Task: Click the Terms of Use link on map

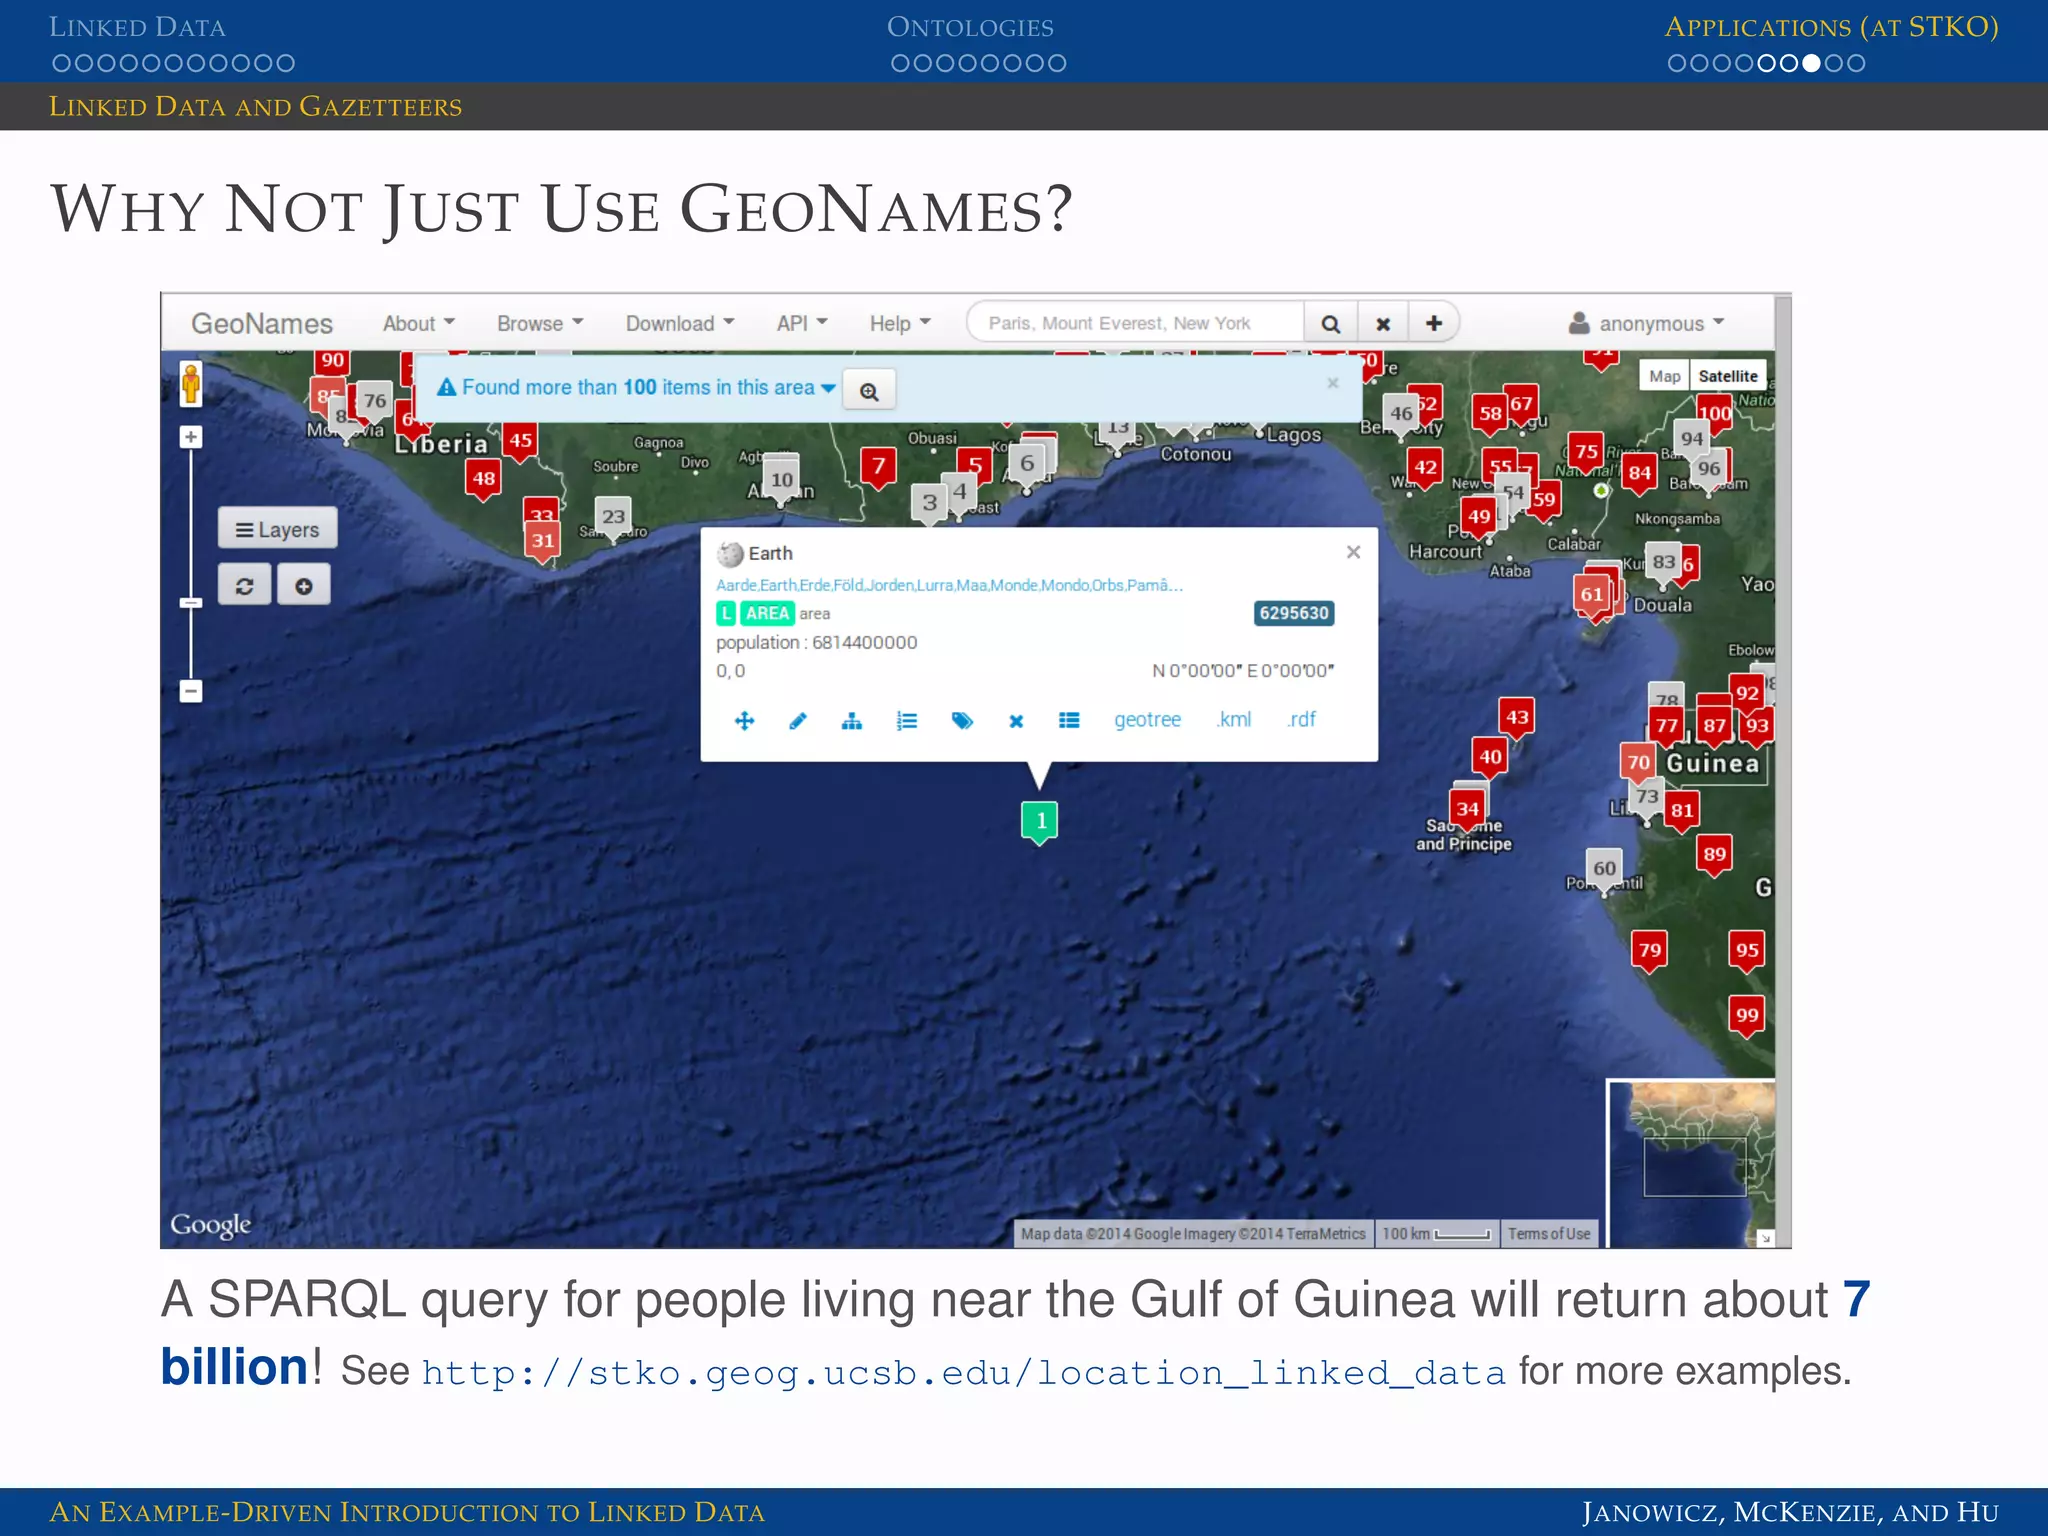Action: pyautogui.click(x=1549, y=1234)
